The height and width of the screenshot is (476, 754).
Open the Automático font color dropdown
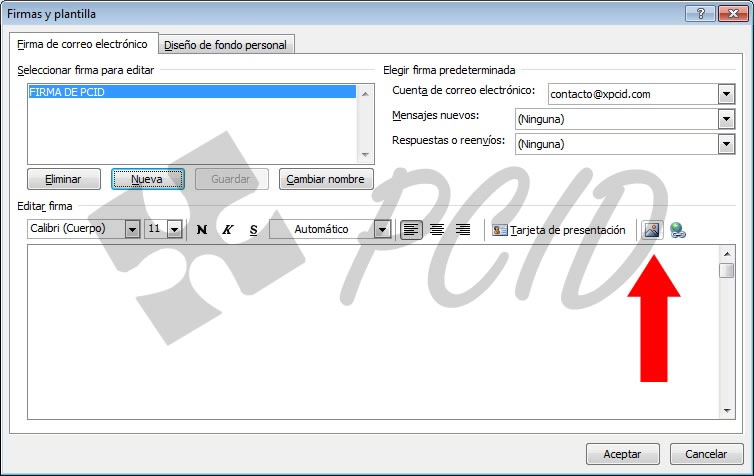(382, 229)
